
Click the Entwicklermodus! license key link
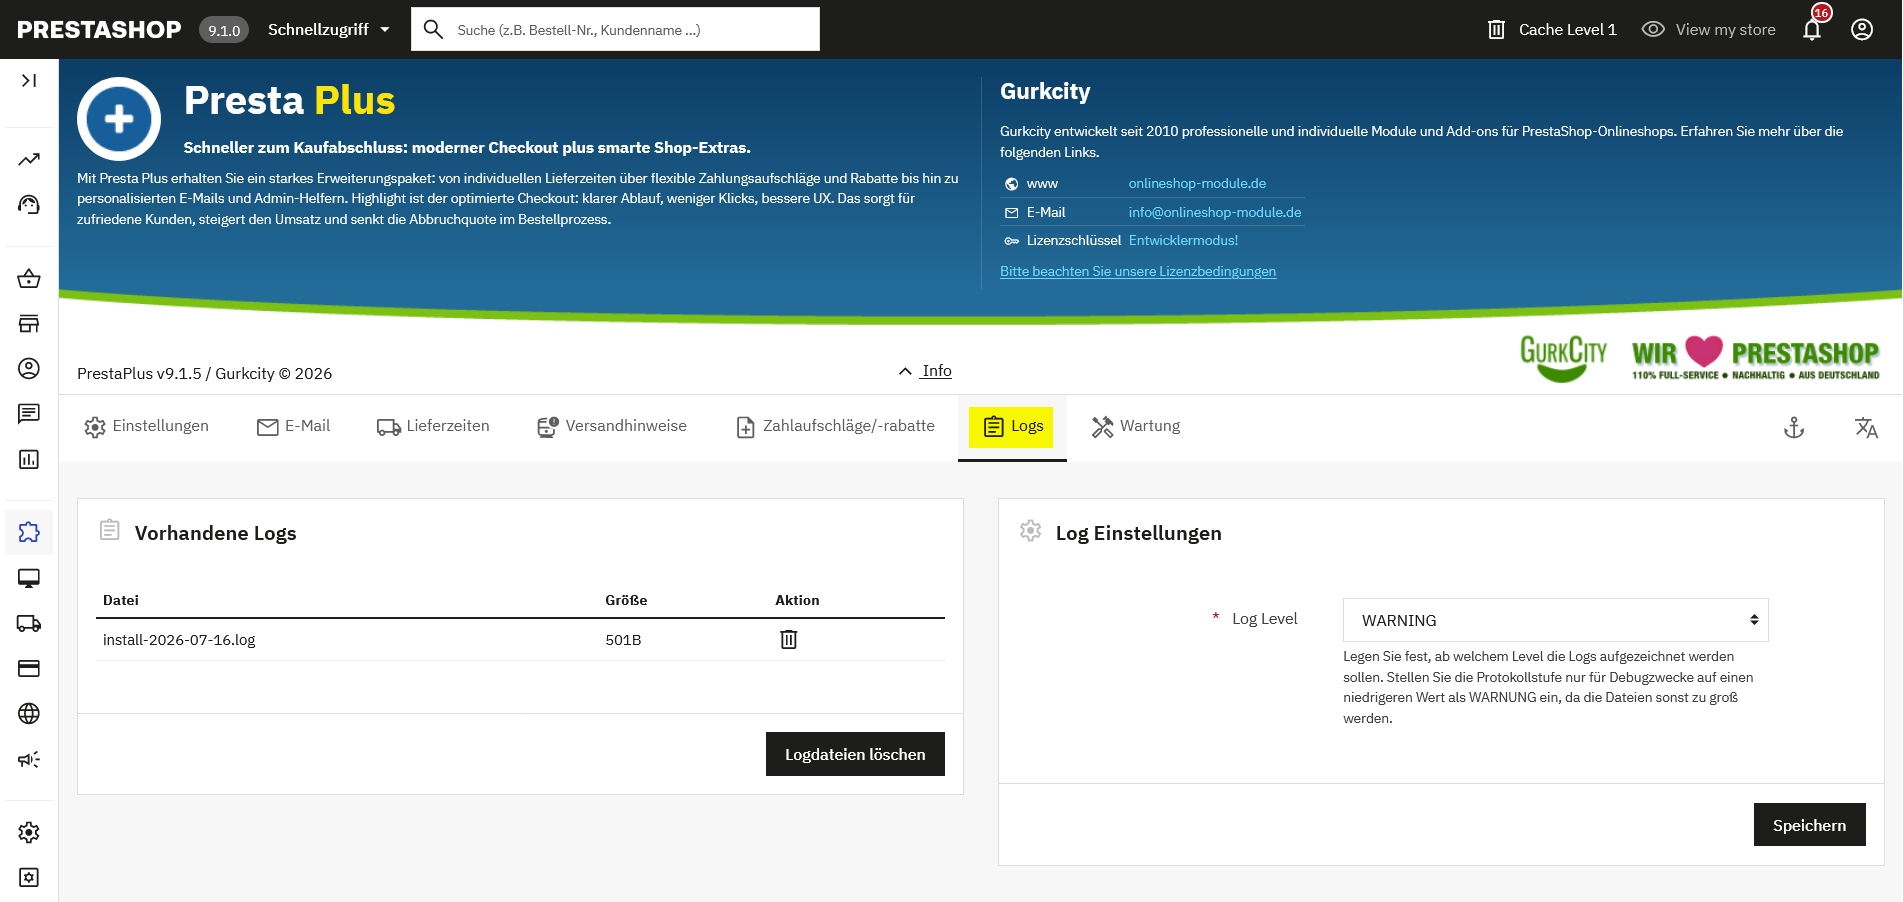(1183, 240)
